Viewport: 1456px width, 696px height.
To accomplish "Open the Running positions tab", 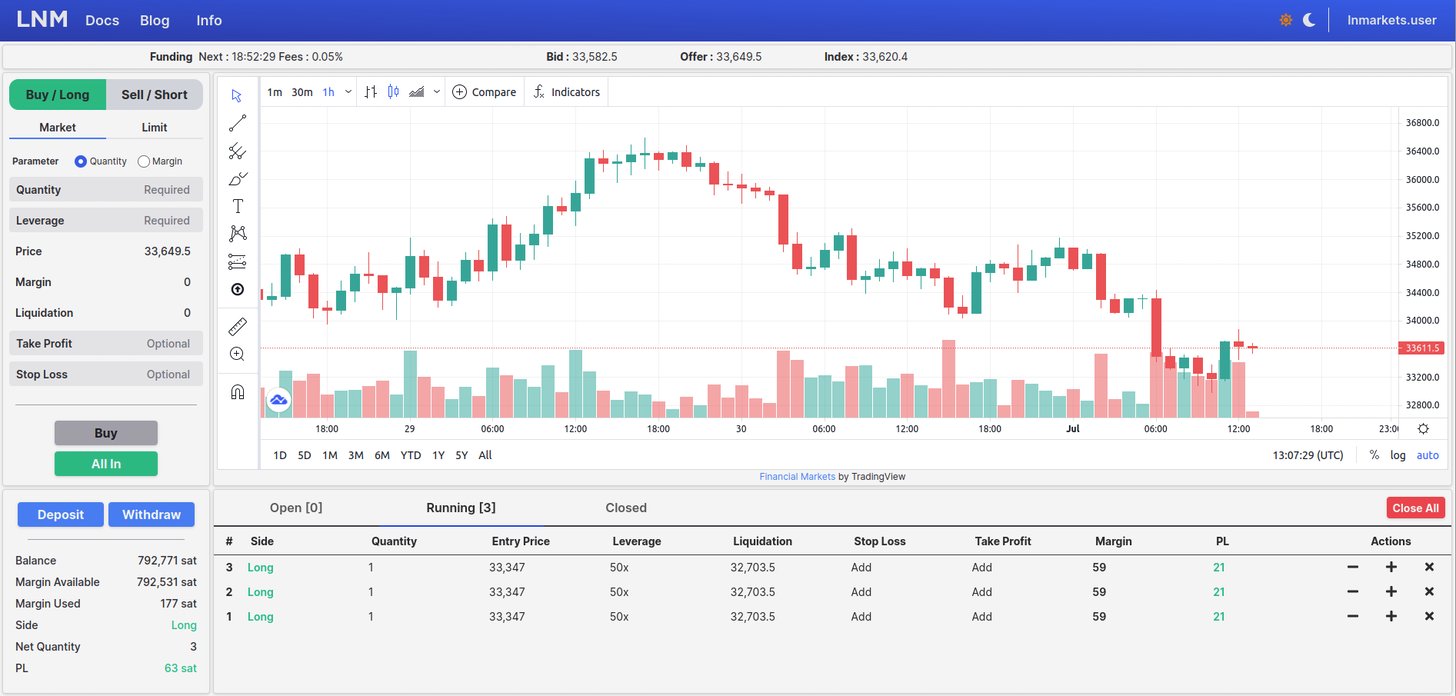I will pyautogui.click(x=460, y=507).
